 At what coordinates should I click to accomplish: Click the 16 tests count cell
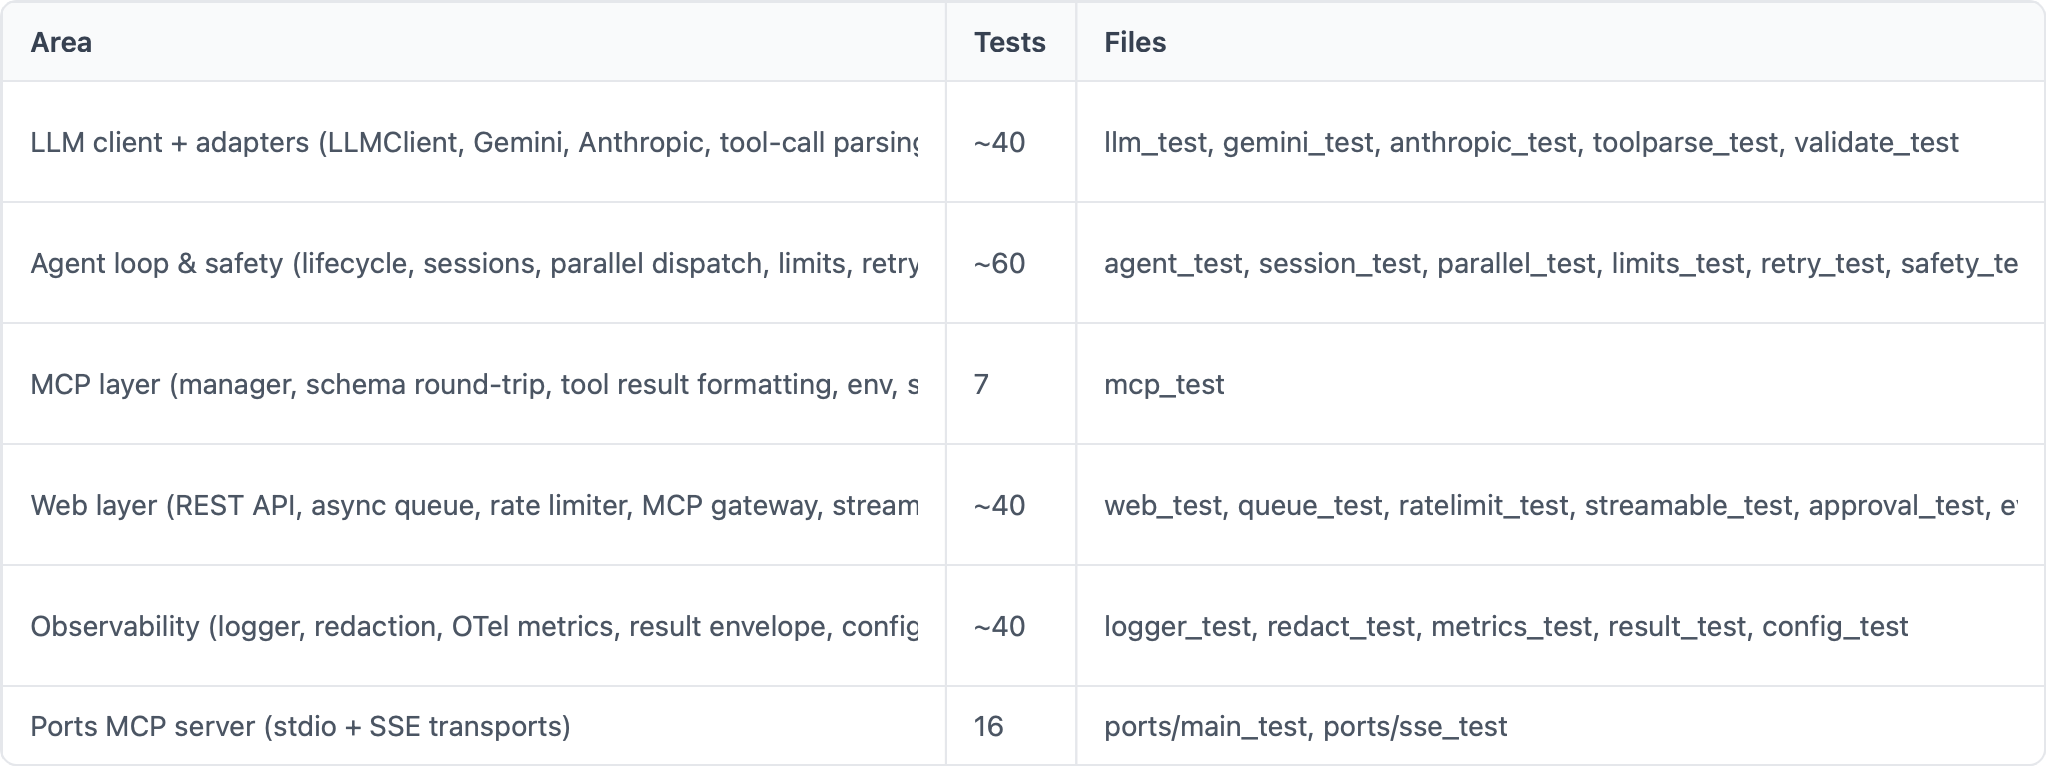(x=1011, y=726)
